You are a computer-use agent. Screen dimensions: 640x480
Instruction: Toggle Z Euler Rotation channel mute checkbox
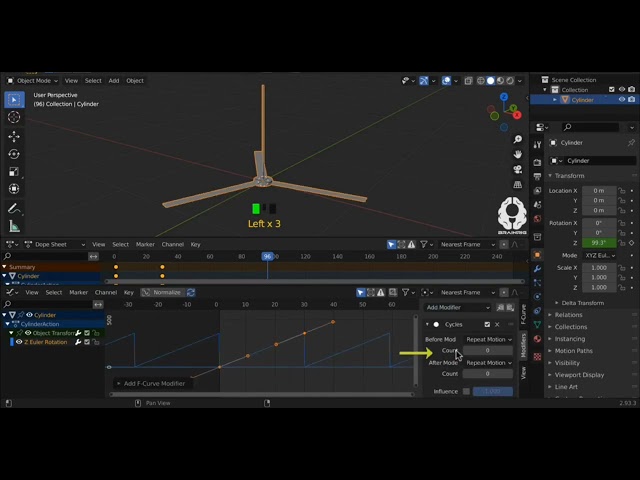87,342
